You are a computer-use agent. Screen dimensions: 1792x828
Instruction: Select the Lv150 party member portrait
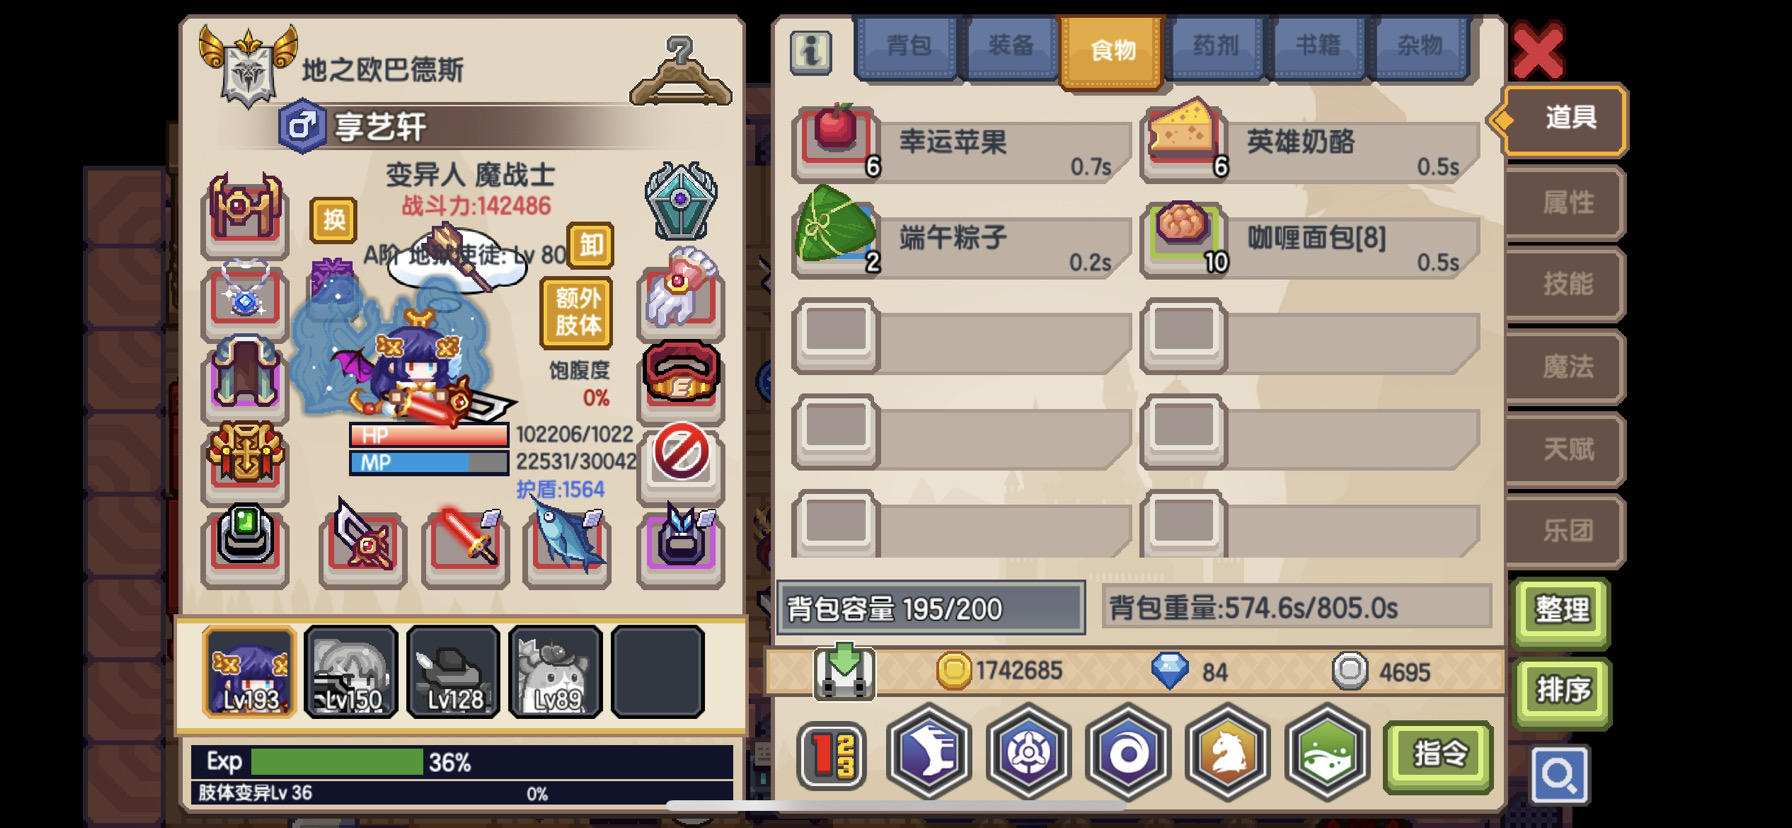click(351, 672)
